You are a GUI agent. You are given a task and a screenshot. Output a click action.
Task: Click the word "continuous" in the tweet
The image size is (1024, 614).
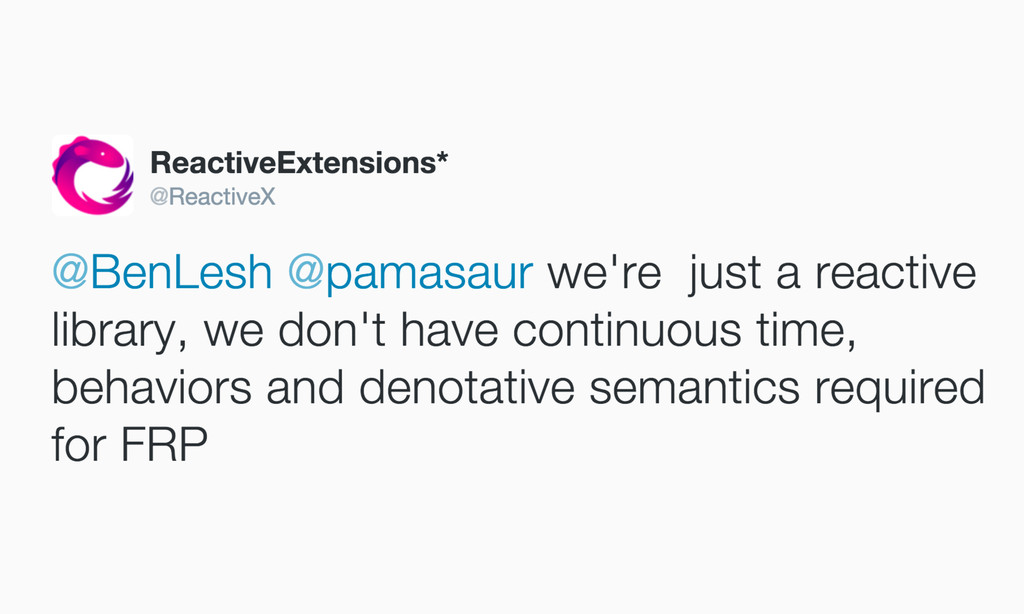[627, 330]
